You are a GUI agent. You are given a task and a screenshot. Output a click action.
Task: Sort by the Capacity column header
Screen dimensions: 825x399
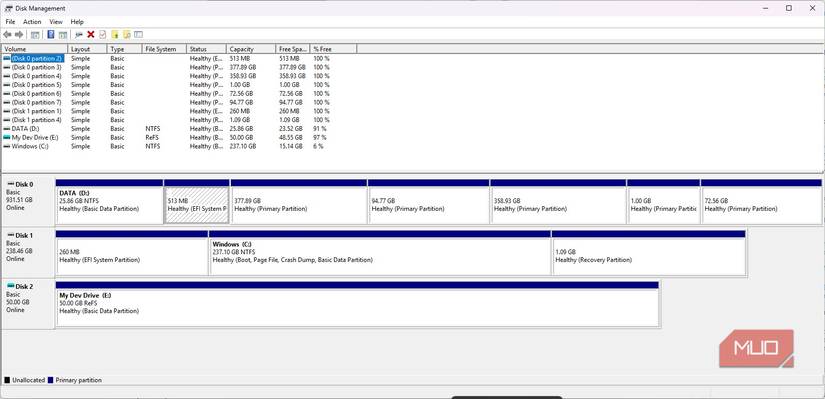click(x=251, y=49)
